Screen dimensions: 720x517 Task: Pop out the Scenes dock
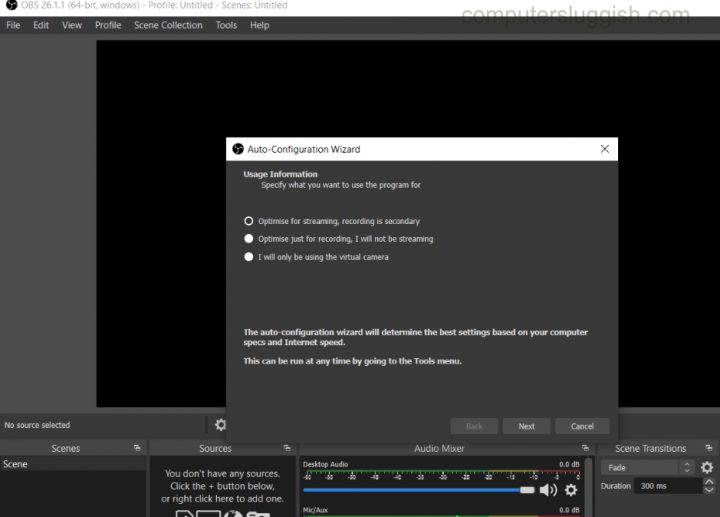[x=137, y=448]
